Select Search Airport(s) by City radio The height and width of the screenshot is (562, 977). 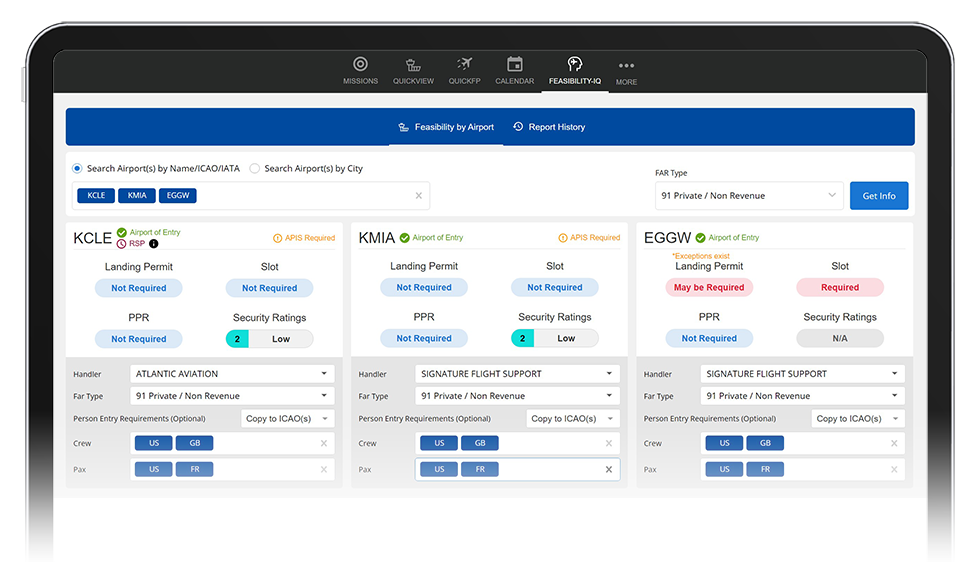tap(254, 169)
